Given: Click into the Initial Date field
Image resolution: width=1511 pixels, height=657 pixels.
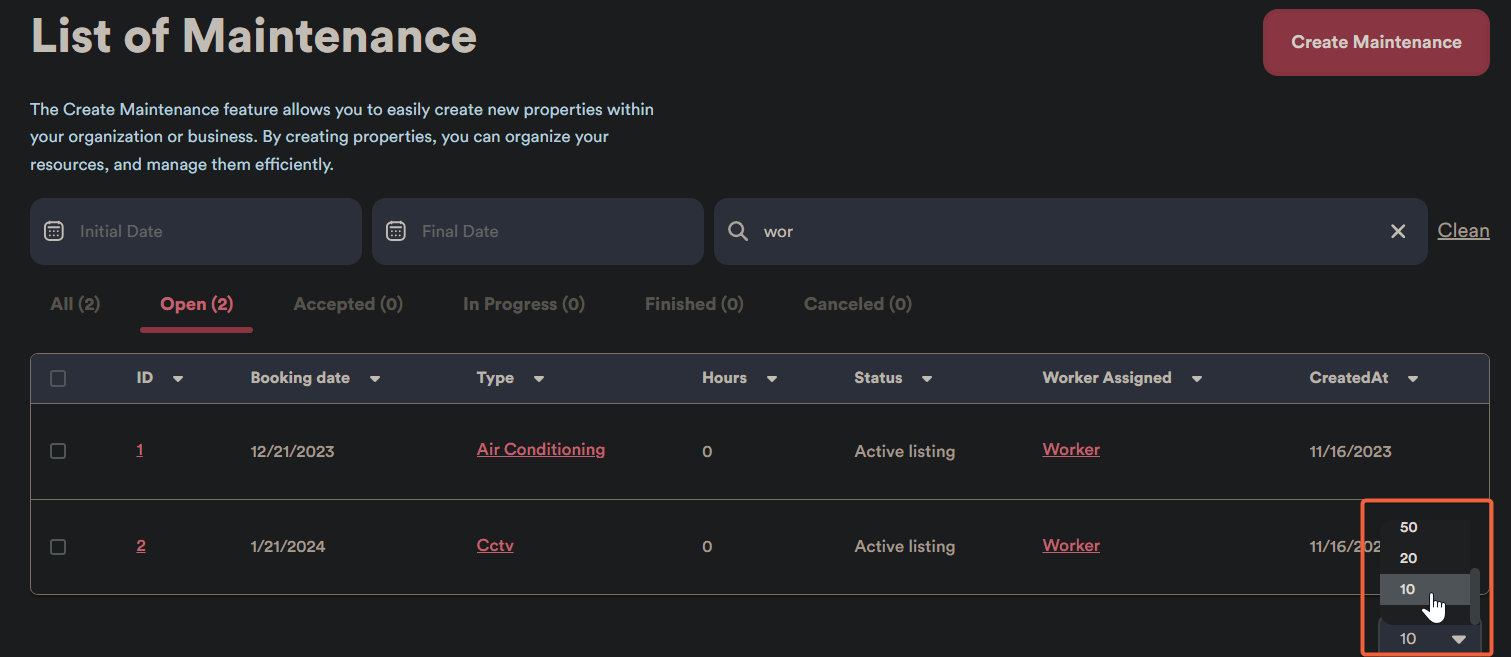Looking at the screenshot, I should pos(210,231).
